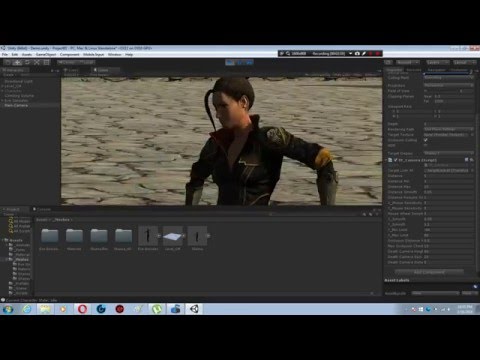Open the Level_Off model asset thumbnail
Screen dimensions: 480x360
(172, 236)
